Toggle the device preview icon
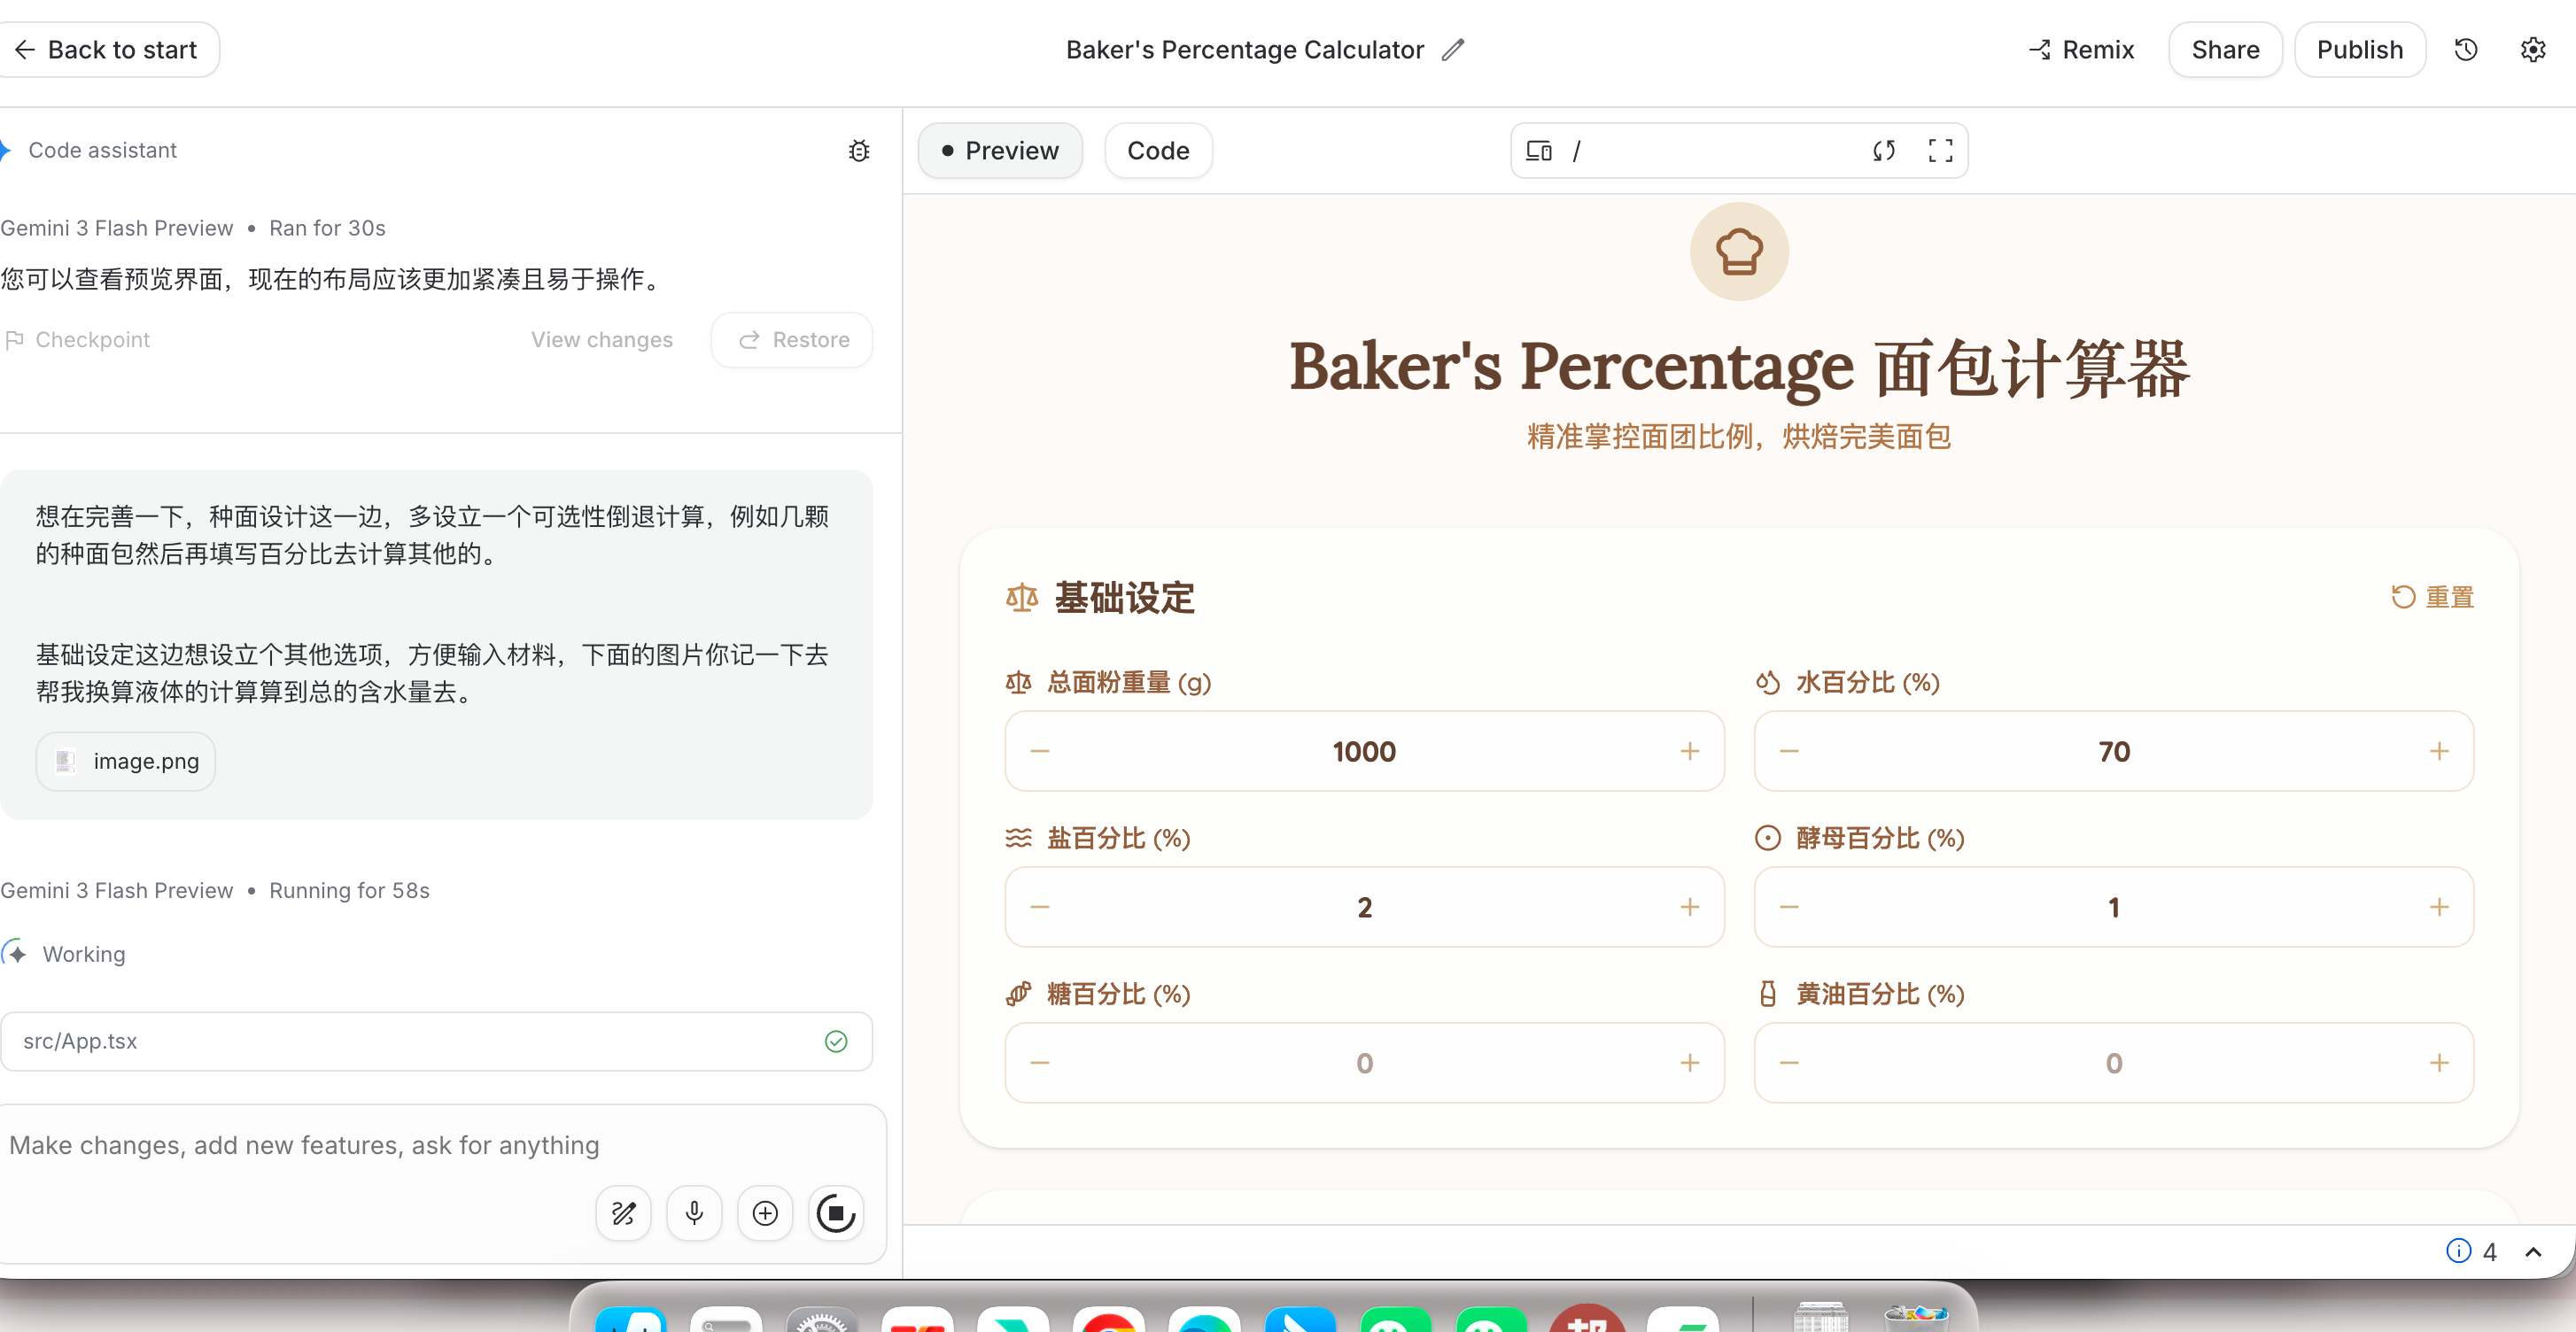2576x1332 pixels. (x=1538, y=151)
